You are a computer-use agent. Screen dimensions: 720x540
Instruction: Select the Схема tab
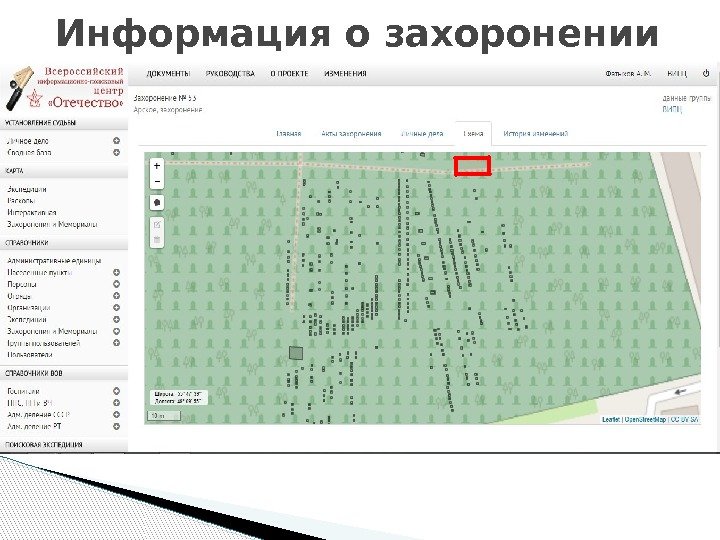tap(473, 134)
